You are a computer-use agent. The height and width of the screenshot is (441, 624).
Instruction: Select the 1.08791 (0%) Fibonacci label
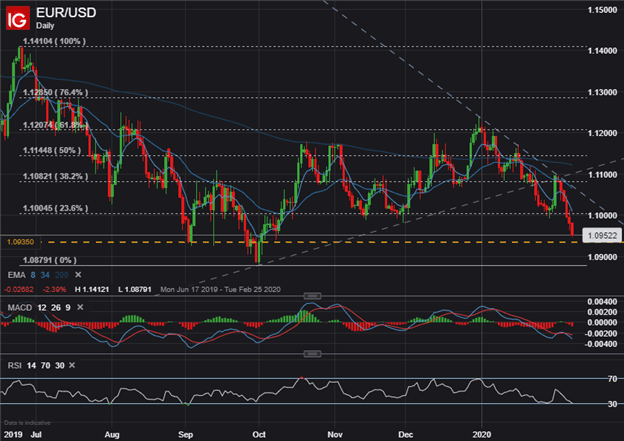[x=50, y=260]
